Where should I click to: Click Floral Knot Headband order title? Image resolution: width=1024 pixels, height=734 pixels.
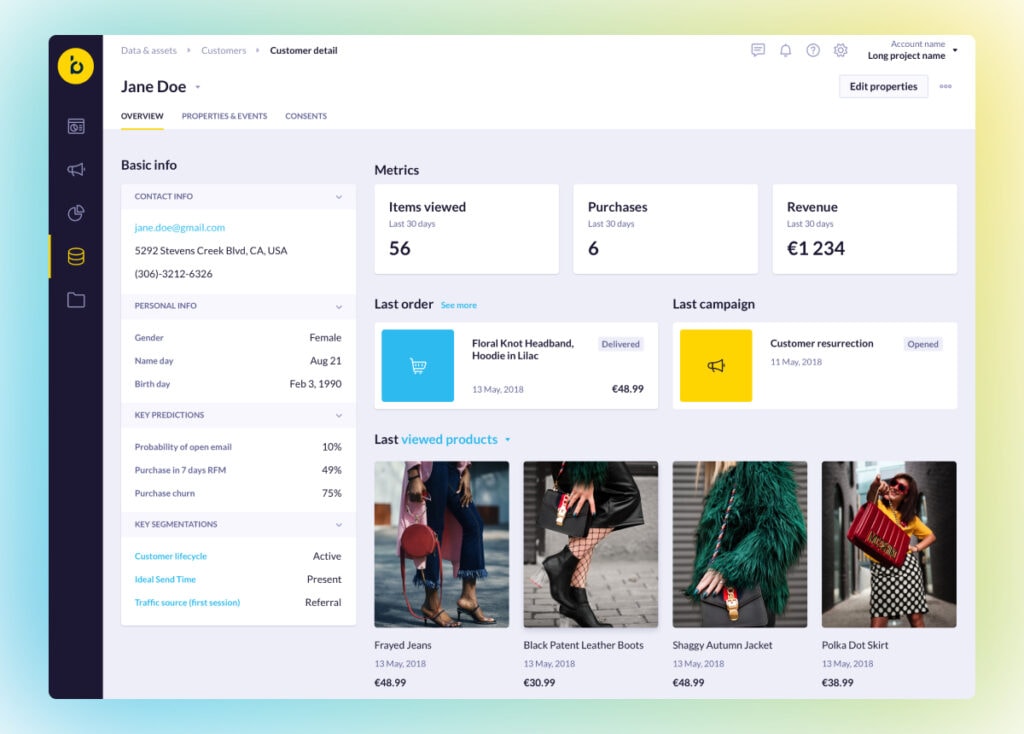(523, 349)
